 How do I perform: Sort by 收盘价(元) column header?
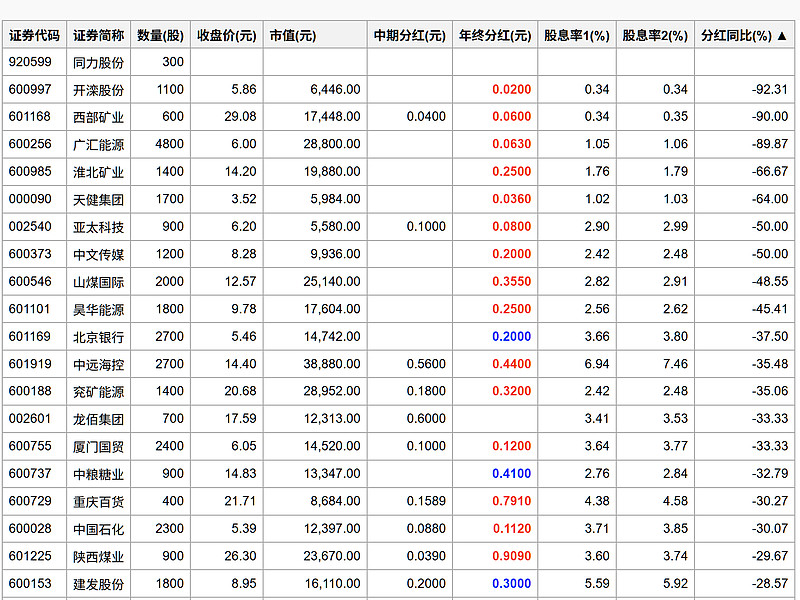227,35
